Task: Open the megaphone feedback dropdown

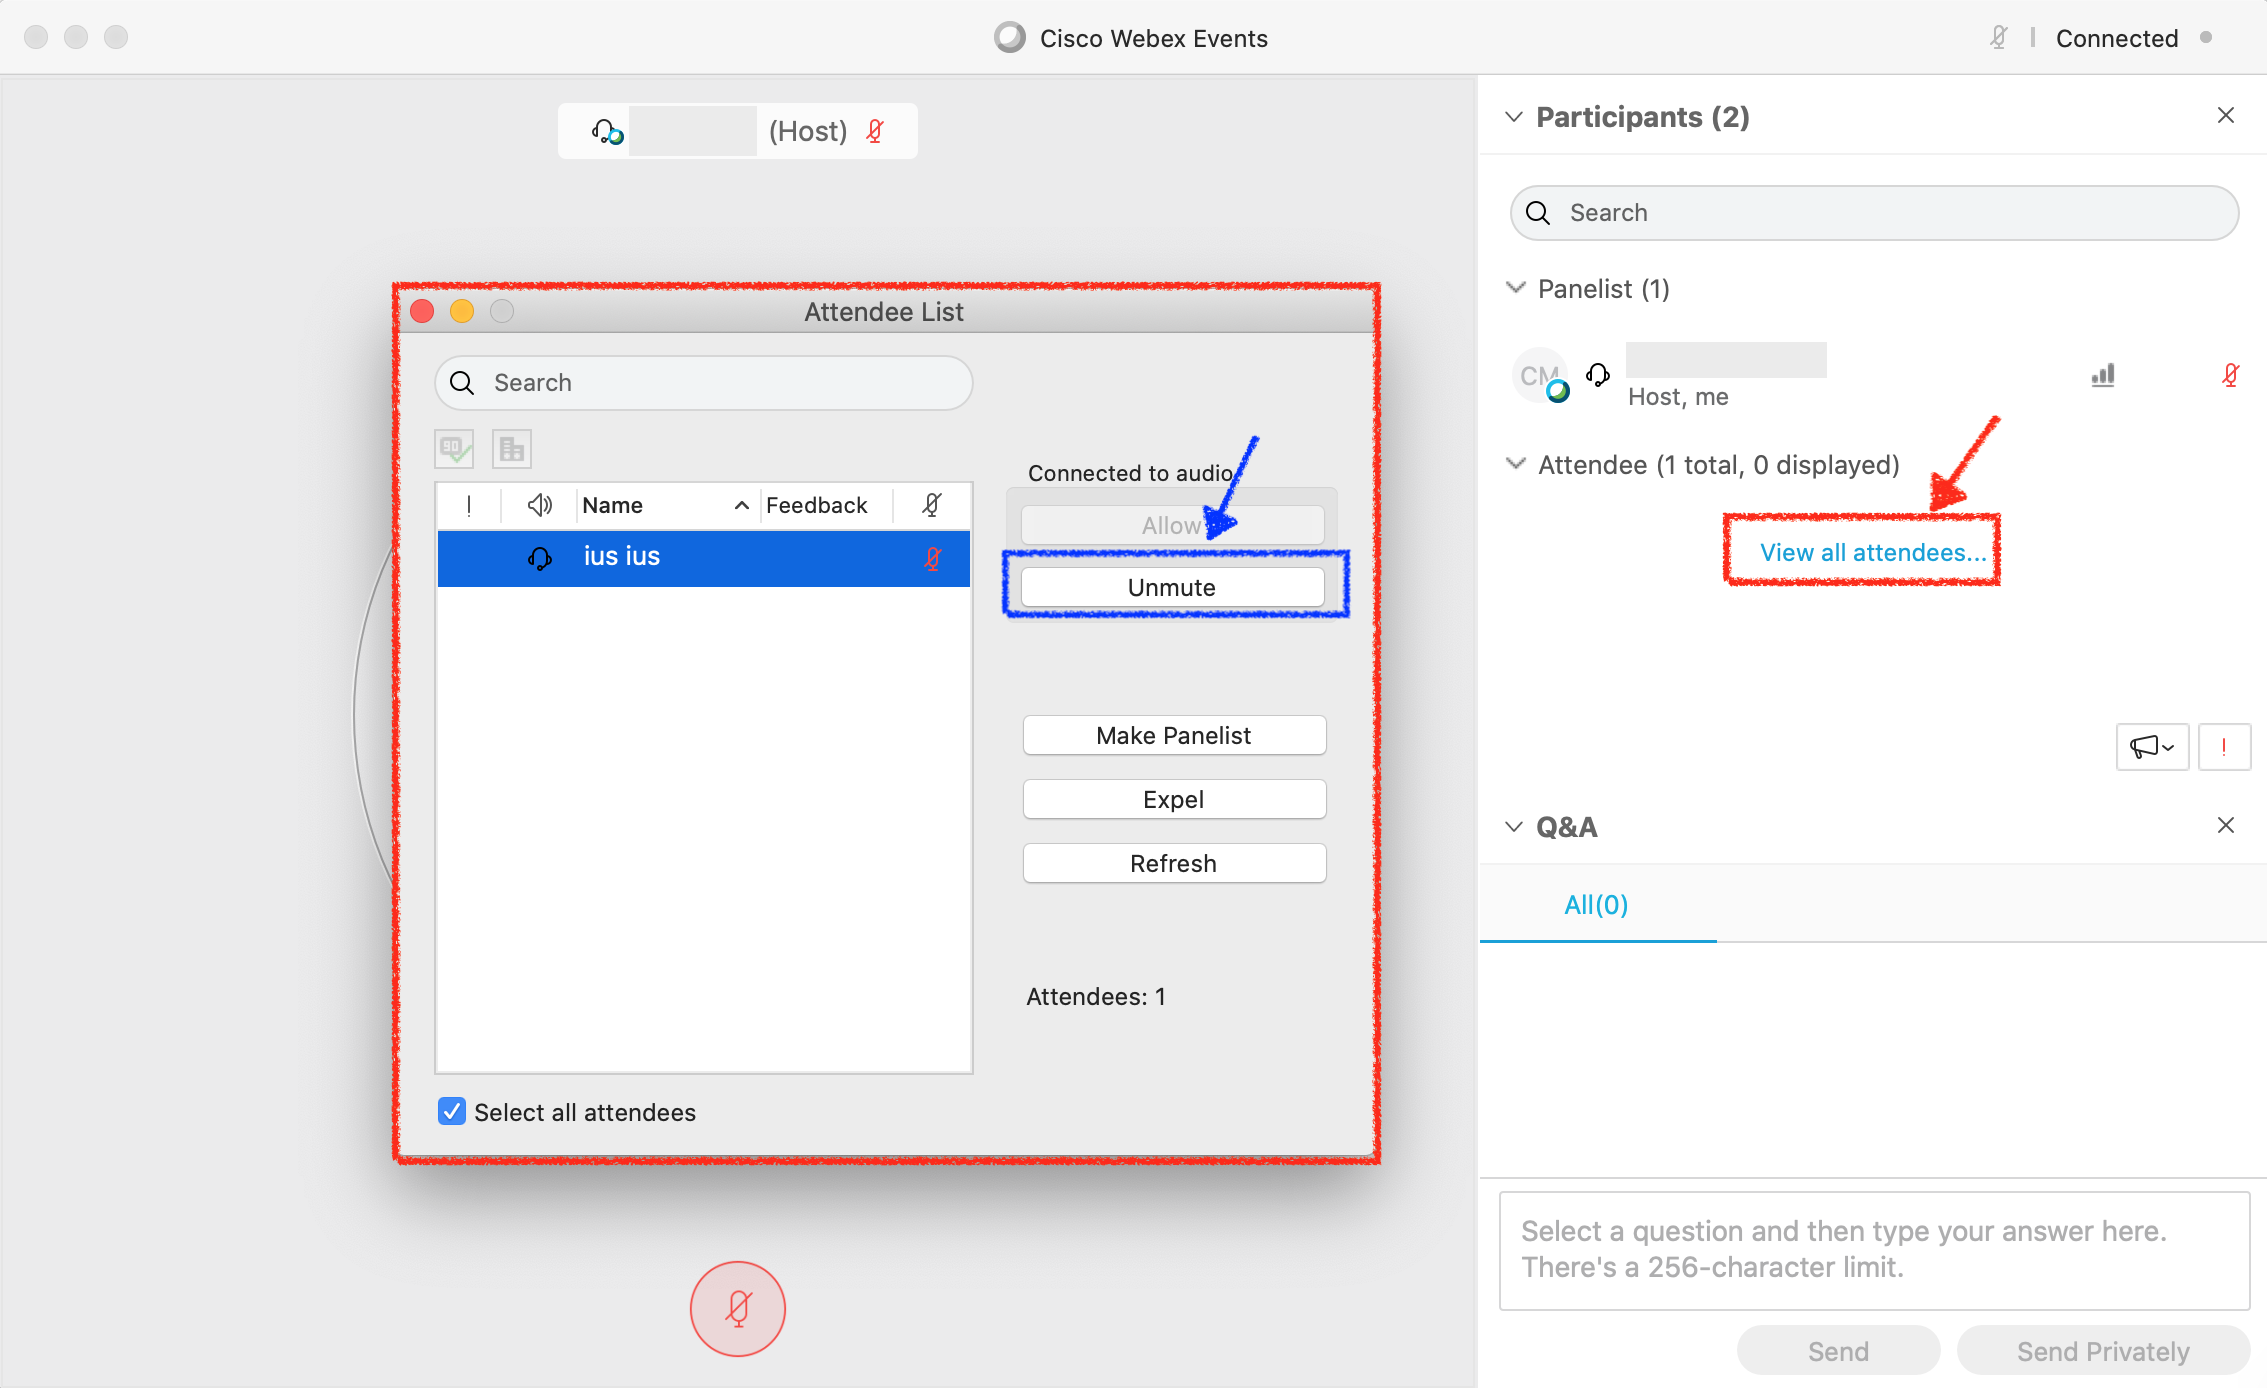Action: point(2152,746)
